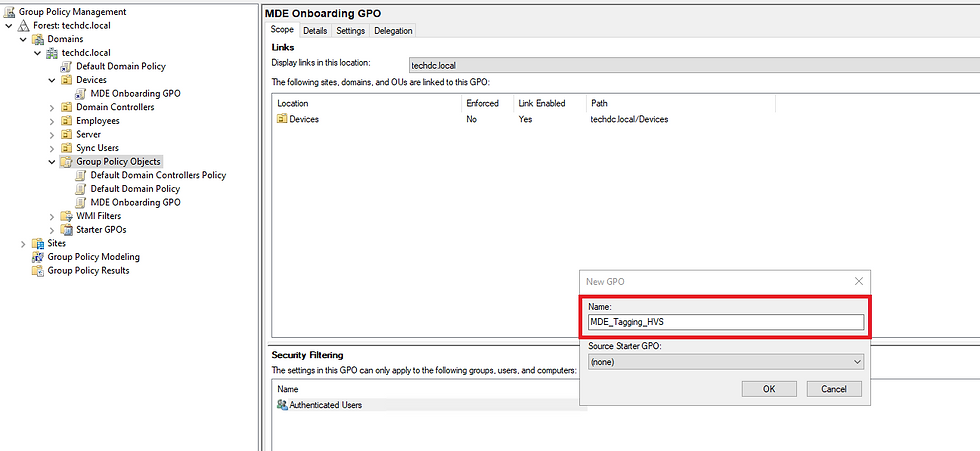Collapse the Domains node

click(x=24, y=39)
